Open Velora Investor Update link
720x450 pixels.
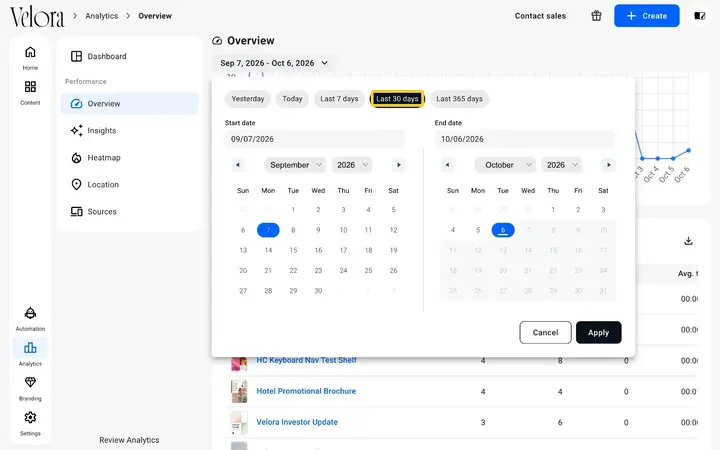pos(297,422)
